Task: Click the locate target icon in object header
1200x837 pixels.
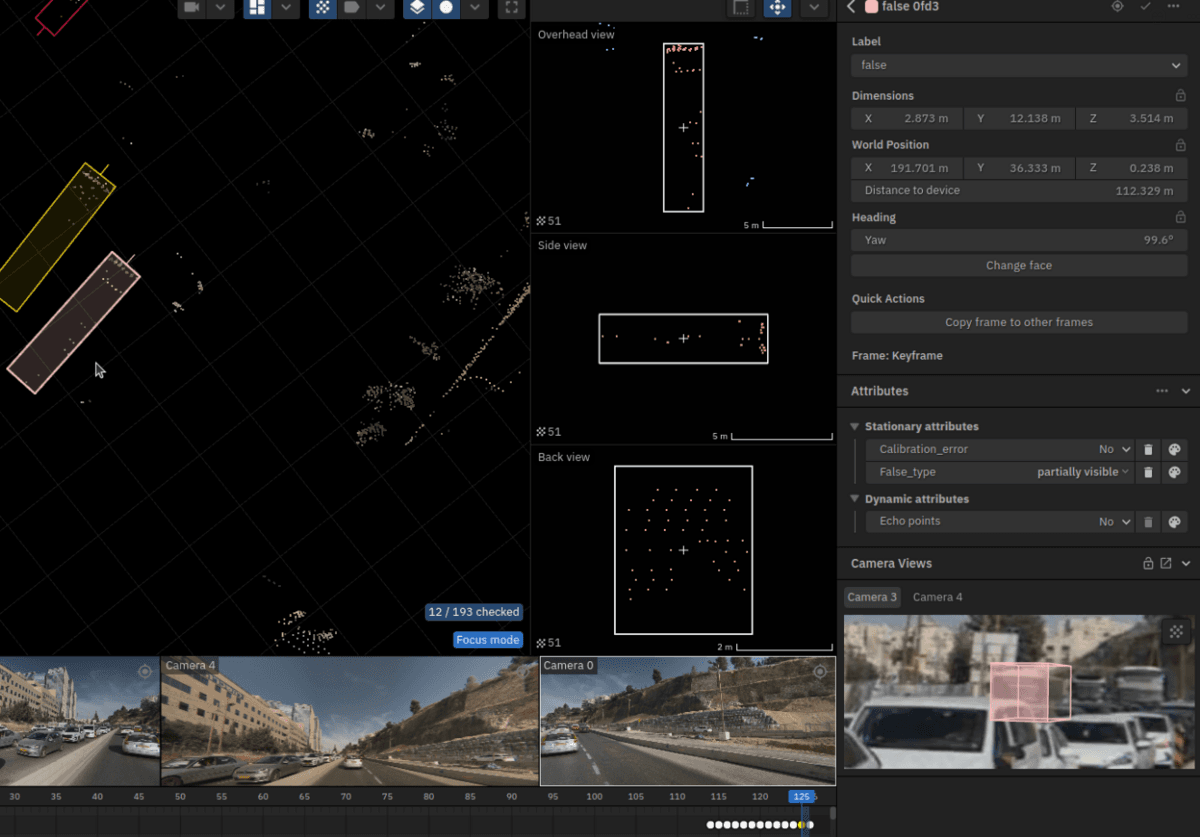Action: pyautogui.click(x=1118, y=6)
